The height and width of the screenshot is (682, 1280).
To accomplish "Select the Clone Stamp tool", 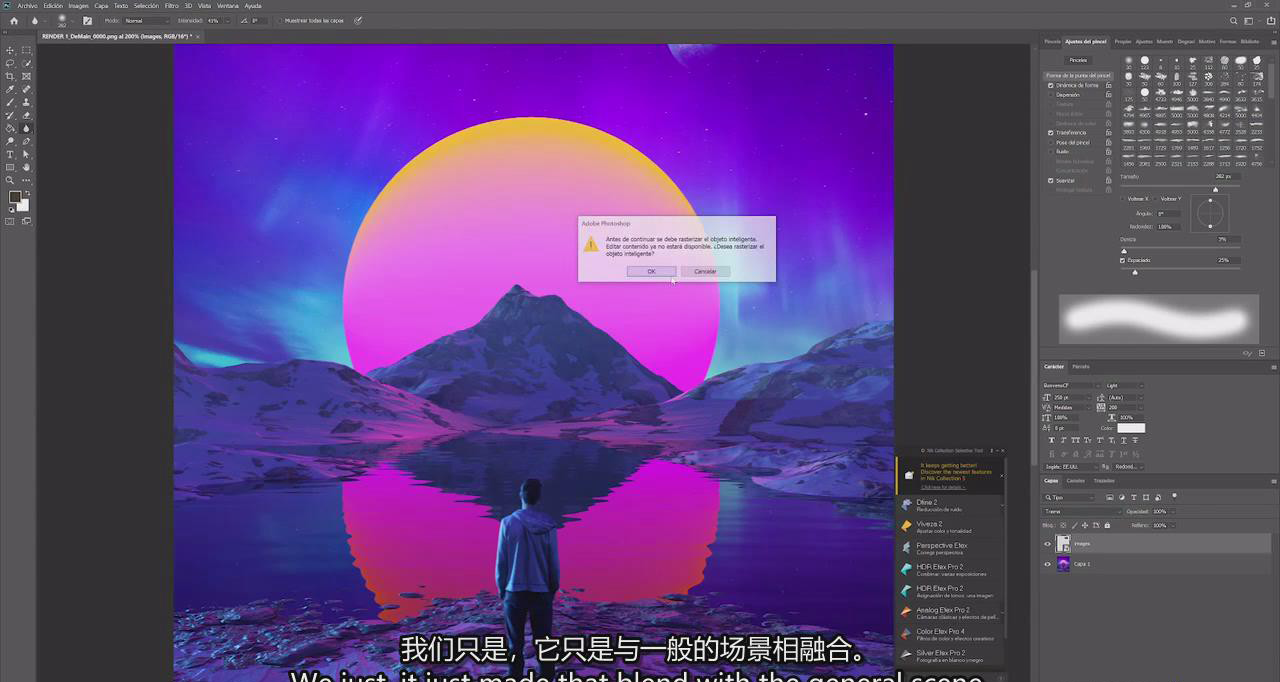I will [x=26, y=102].
